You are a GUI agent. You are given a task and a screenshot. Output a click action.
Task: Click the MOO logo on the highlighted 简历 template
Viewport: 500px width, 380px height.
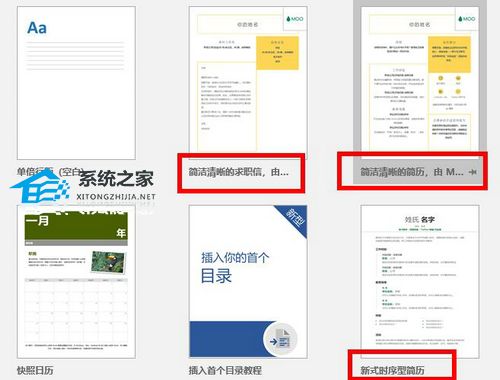467,19
